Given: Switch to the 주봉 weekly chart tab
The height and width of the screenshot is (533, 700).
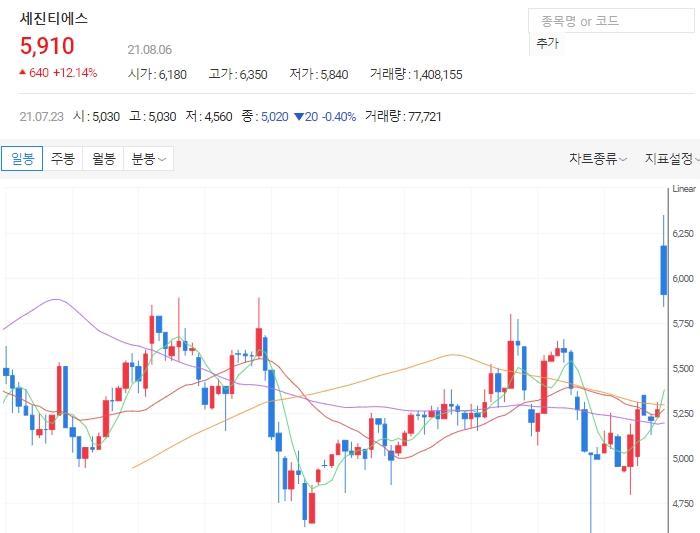Looking at the screenshot, I should point(62,158).
